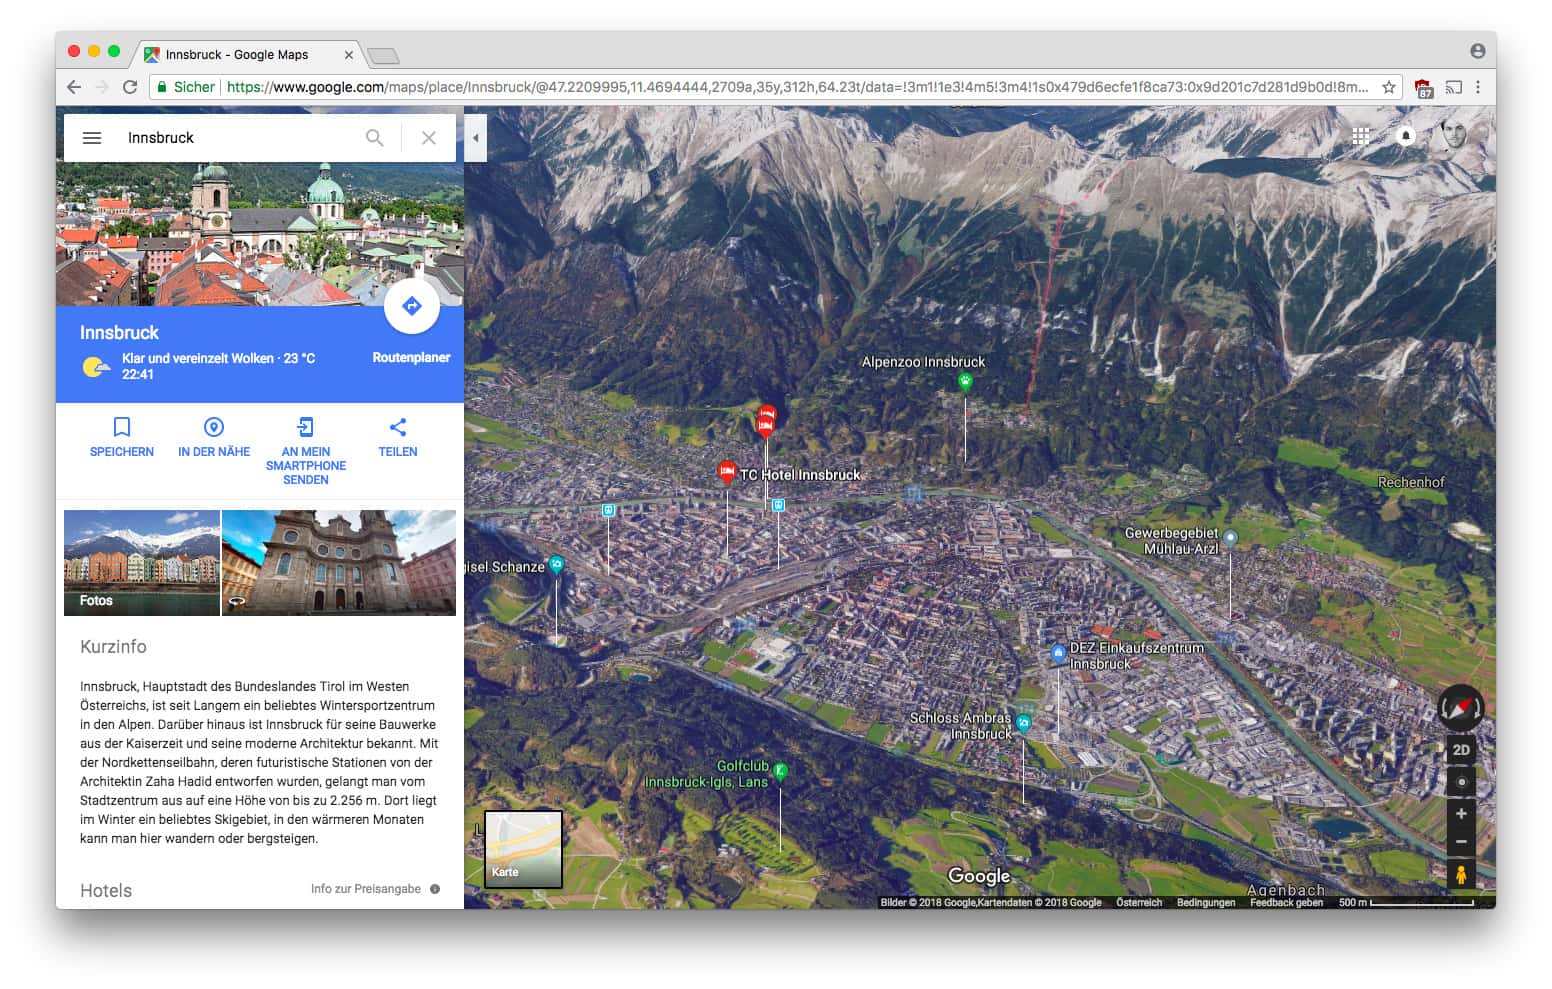Save Innsbruck with the Speichern bookmark icon
The height and width of the screenshot is (989, 1552).
(121, 427)
